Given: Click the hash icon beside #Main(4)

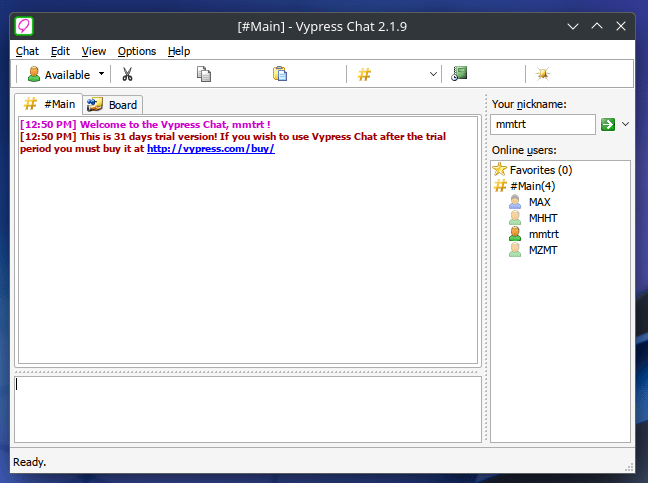Looking at the screenshot, I should (x=500, y=186).
